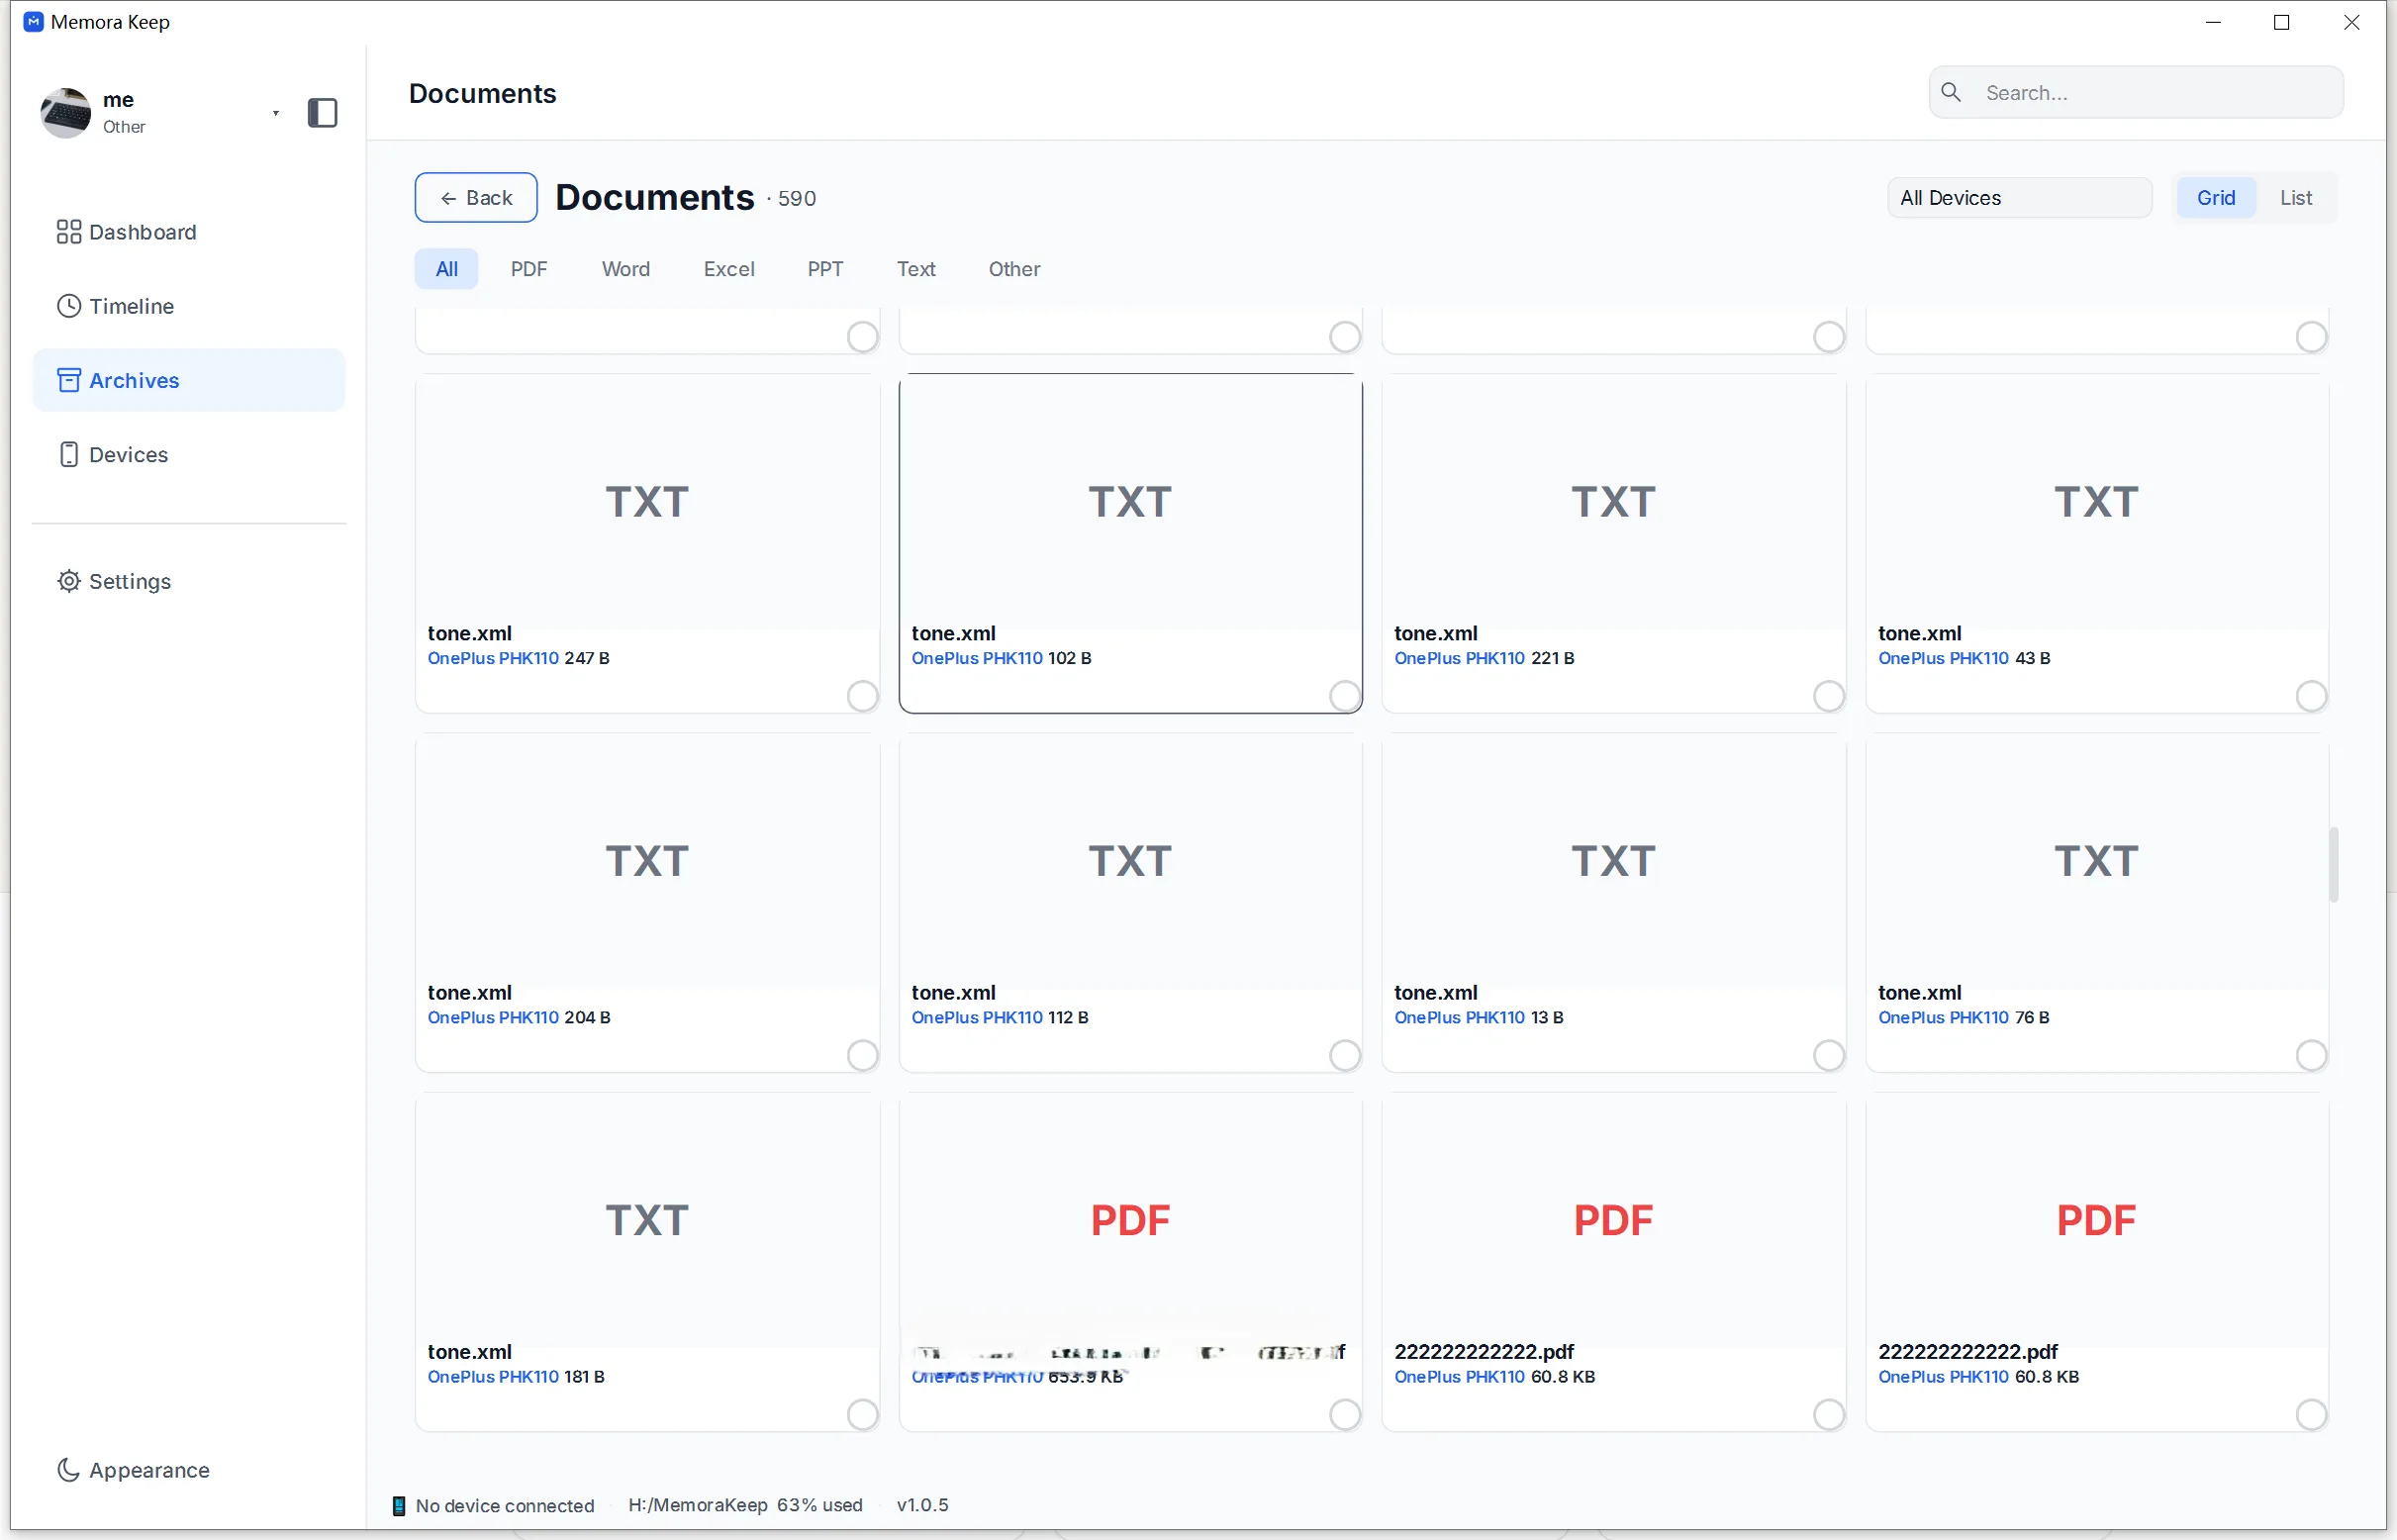Select the All filter tab
The height and width of the screenshot is (1540, 2397).
click(446, 269)
